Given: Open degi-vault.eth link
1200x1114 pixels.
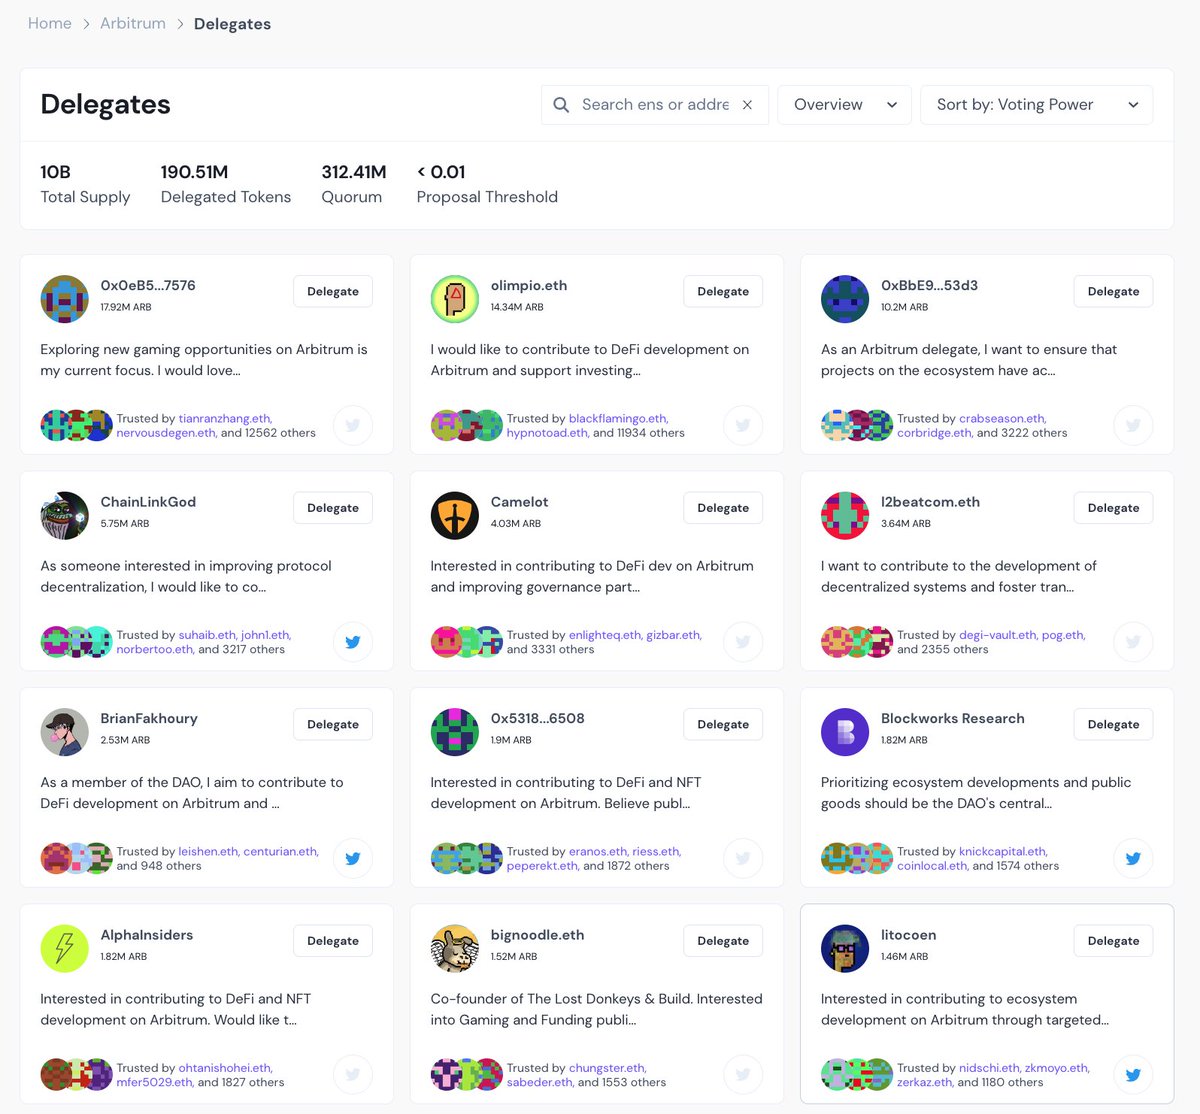Looking at the screenshot, I should click(998, 635).
